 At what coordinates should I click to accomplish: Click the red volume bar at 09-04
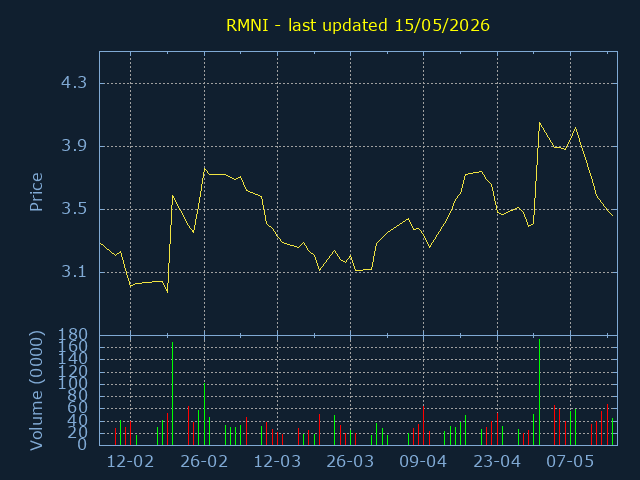click(423, 426)
